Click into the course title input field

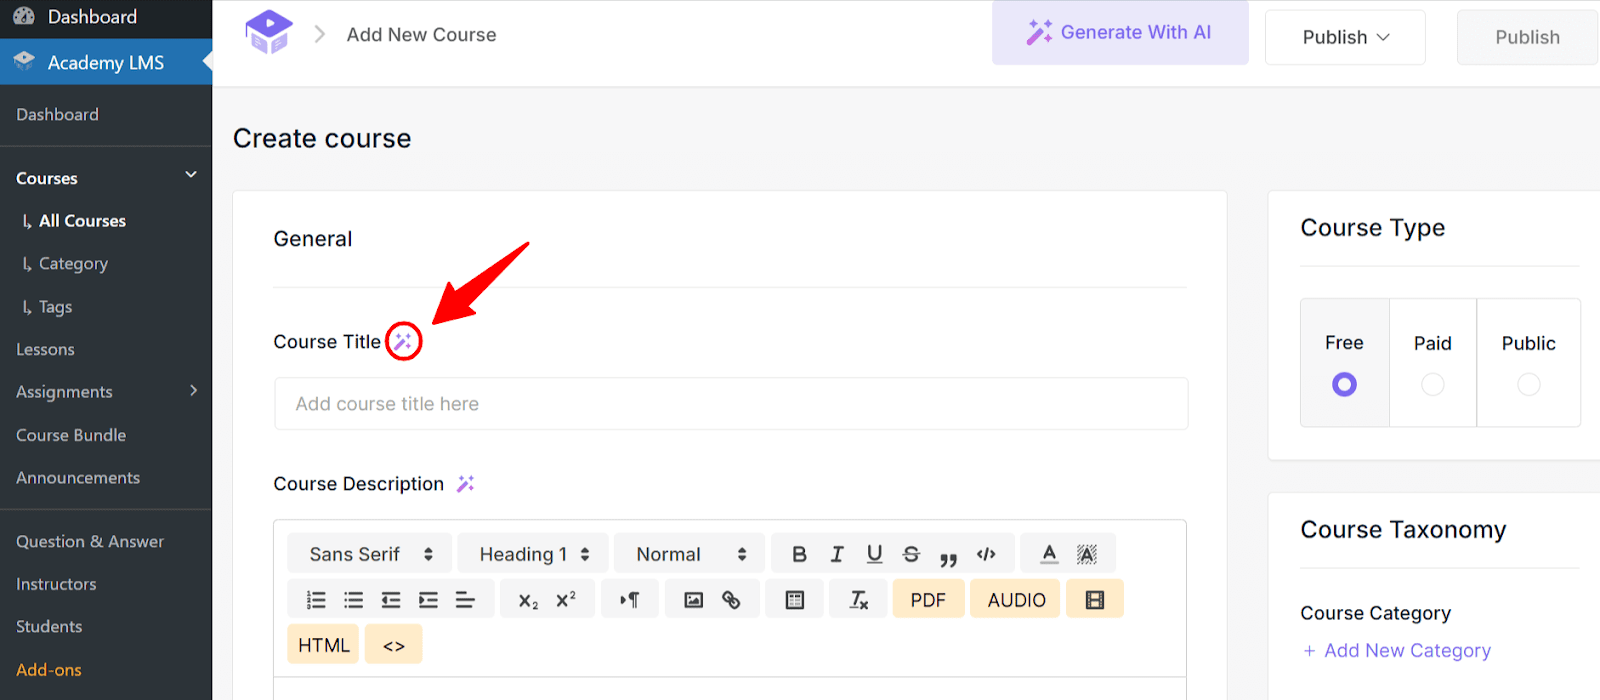coord(731,404)
